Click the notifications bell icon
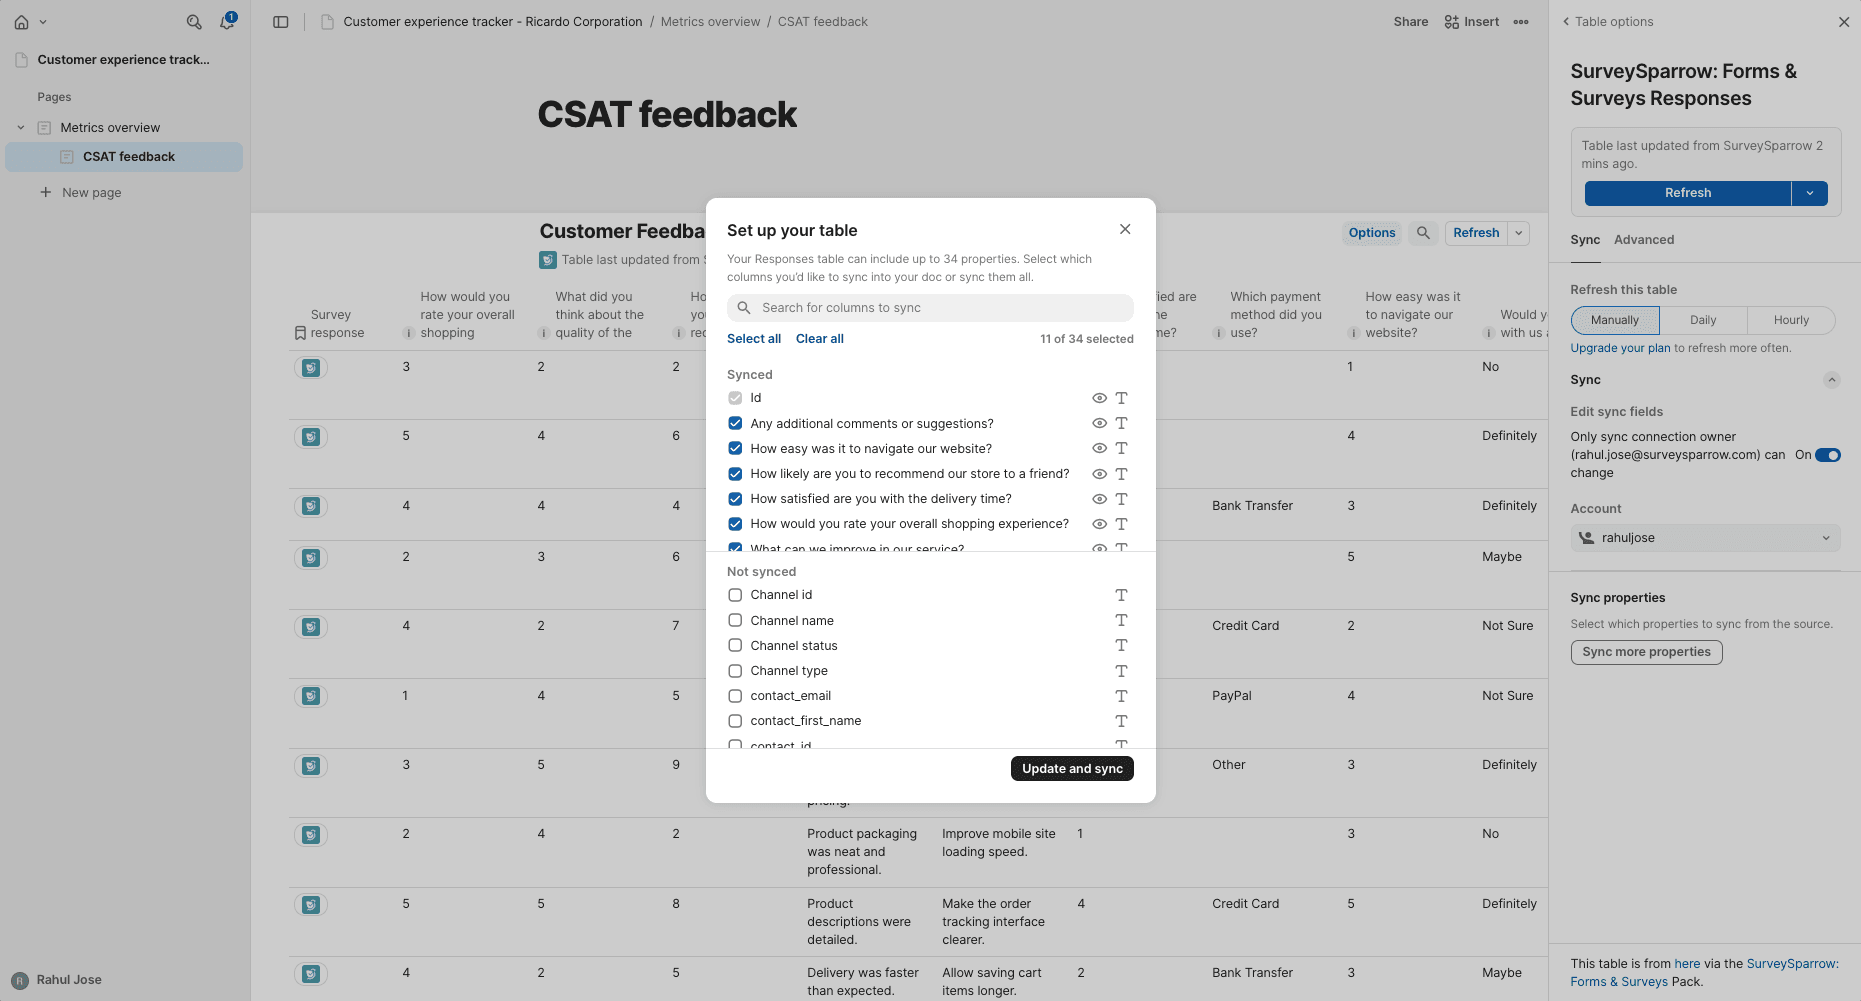 [x=227, y=22]
